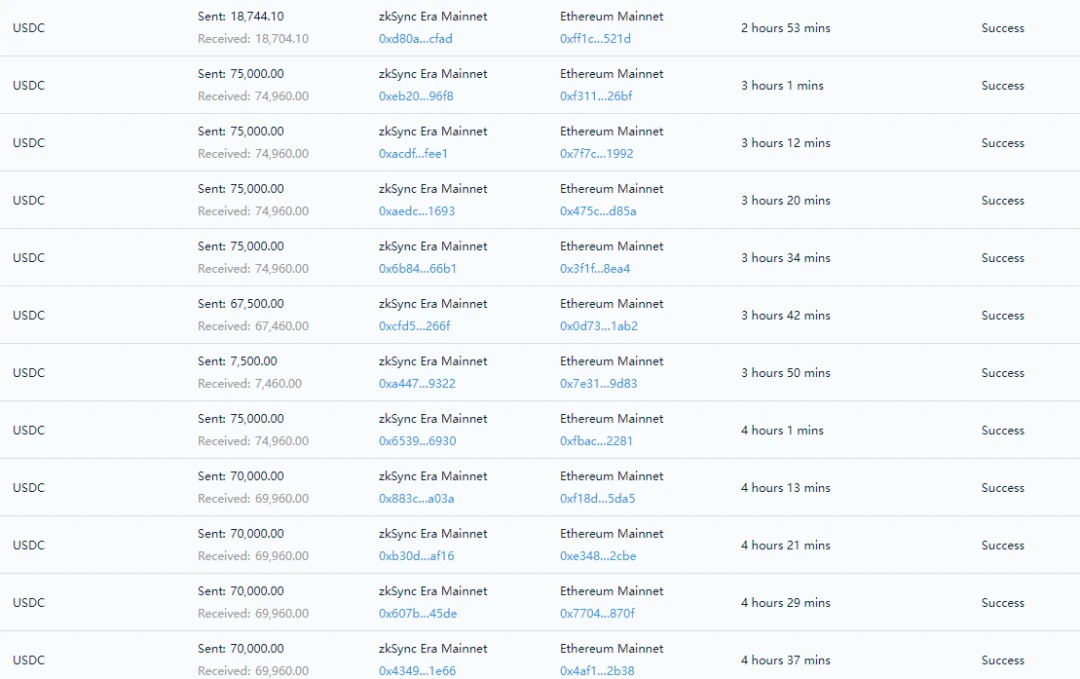Open Ethereum hash 0x7f7c...1992
Screen dimensions: 1080x679
click(x=596, y=154)
